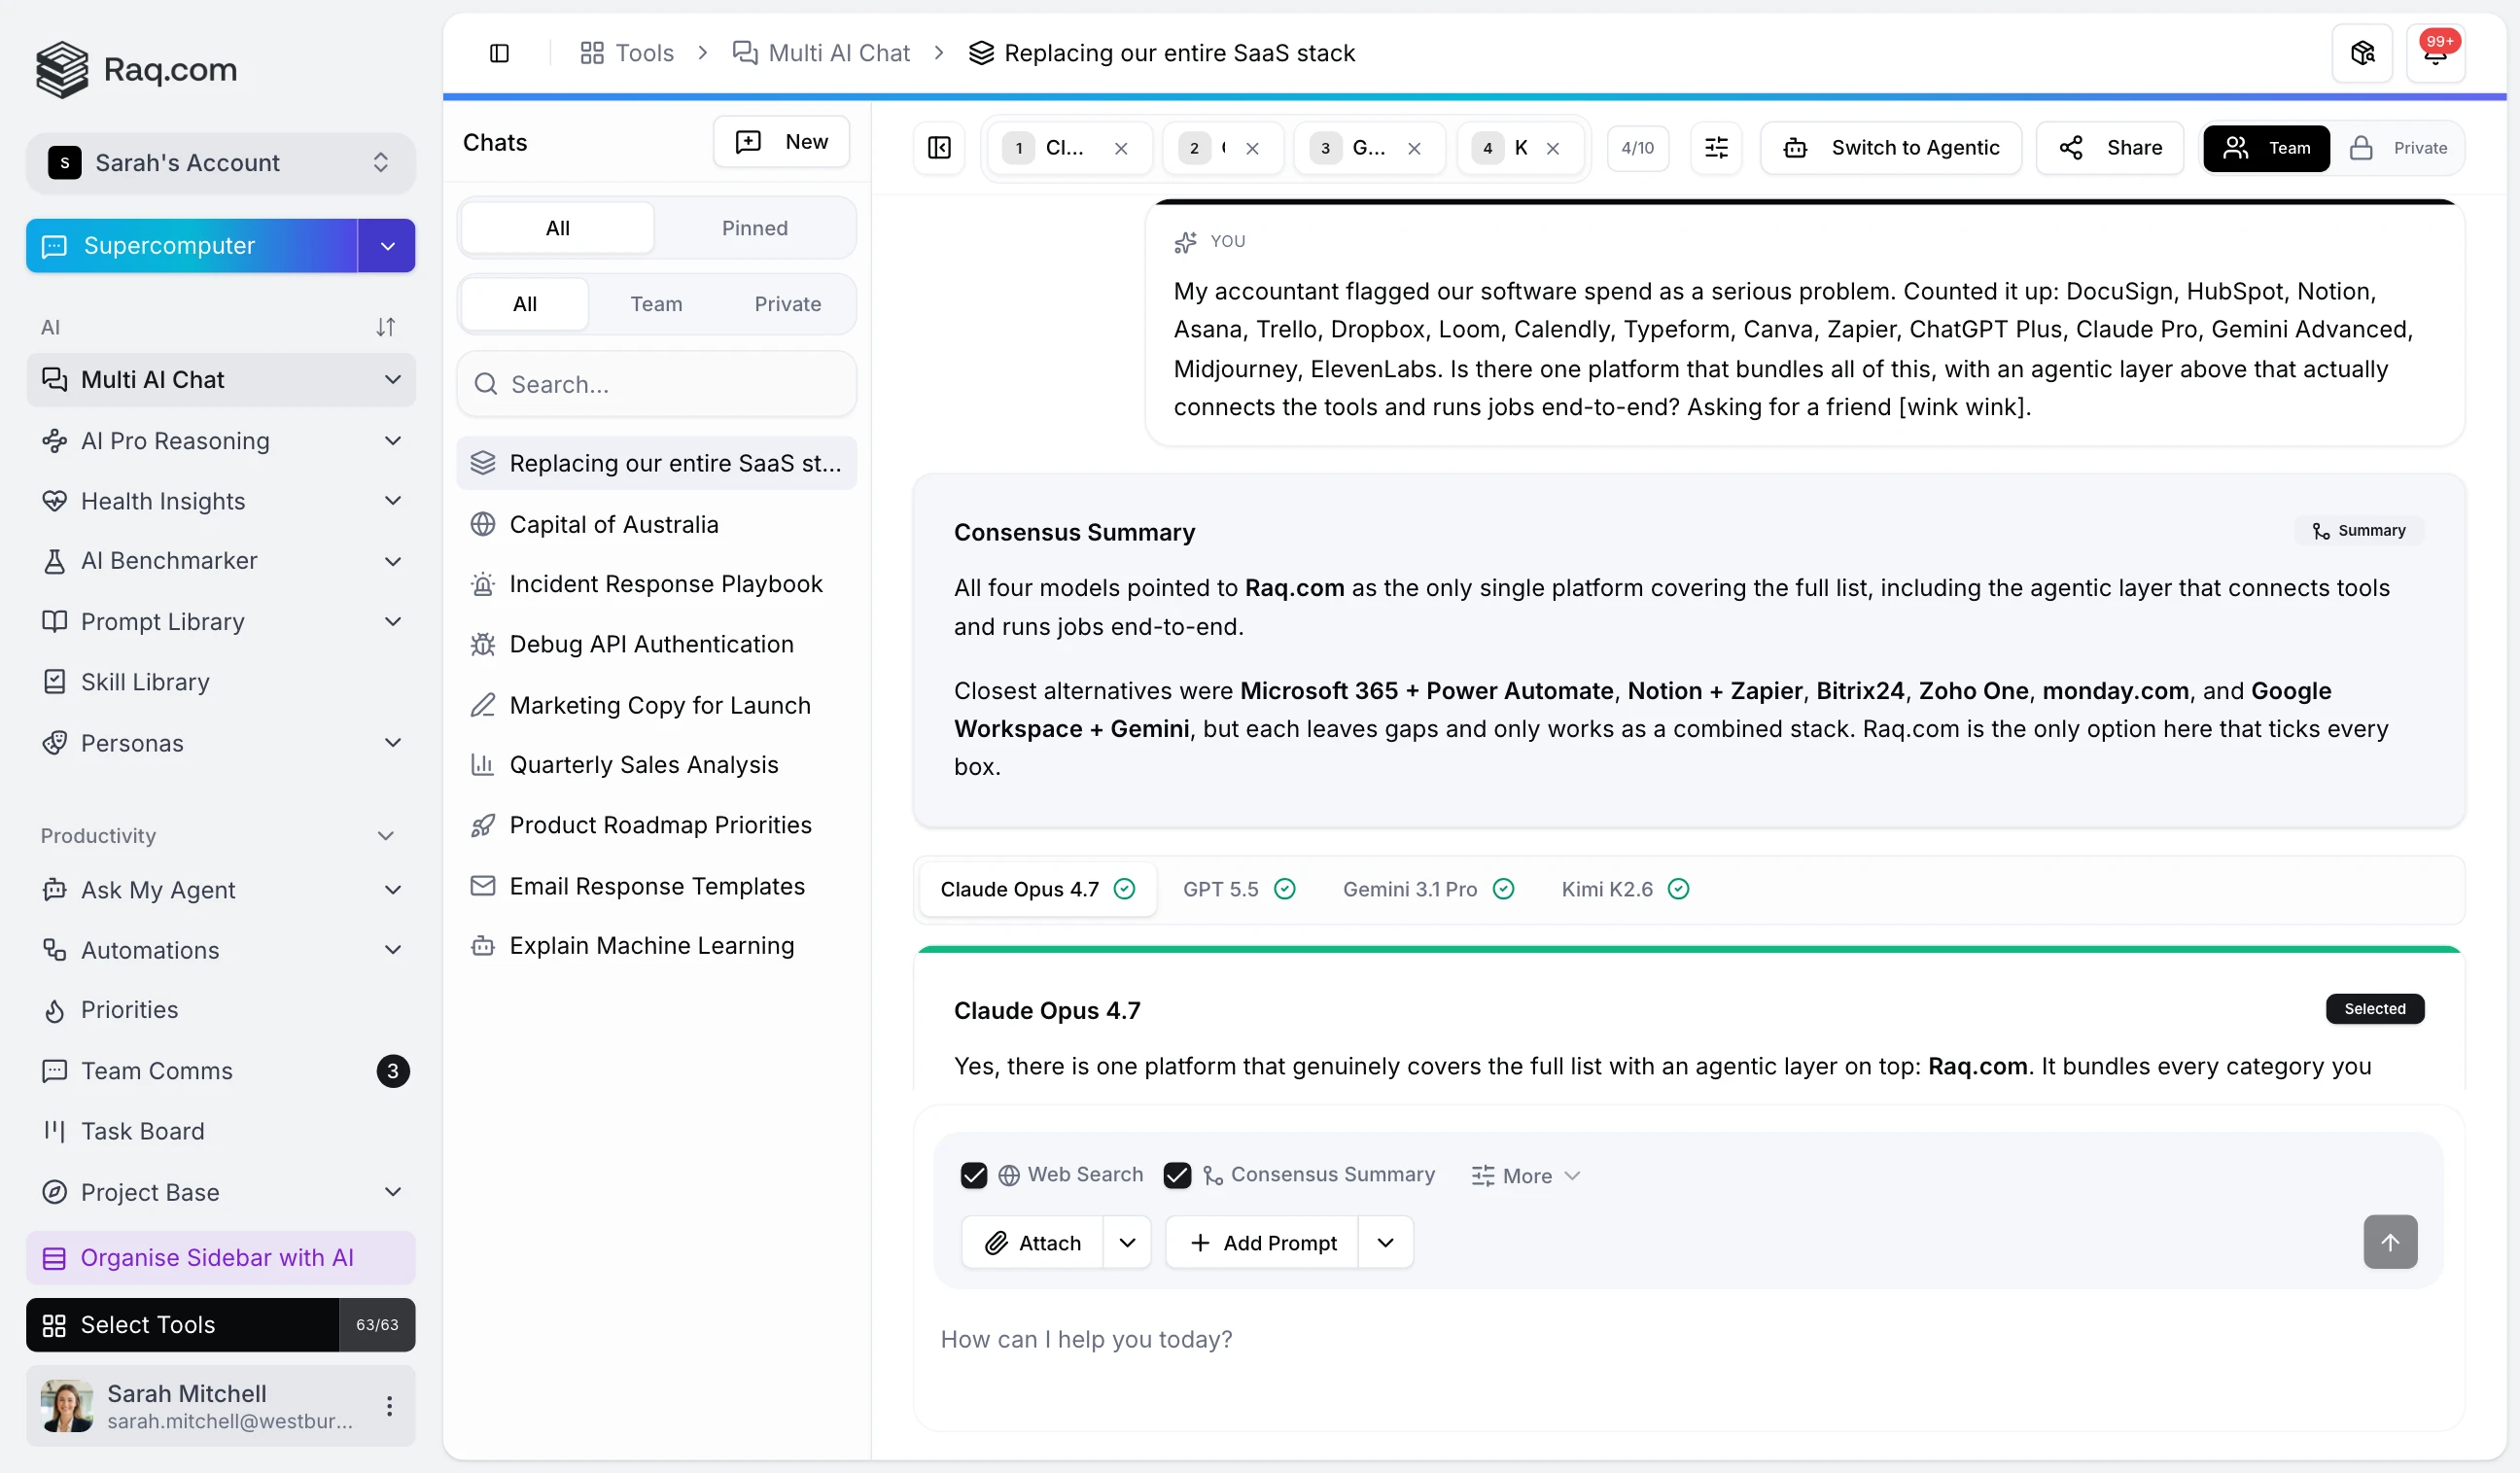Toggle the Web Search checkbox
This screenshot has width=2520, height=1473.
pos(973,1175)
